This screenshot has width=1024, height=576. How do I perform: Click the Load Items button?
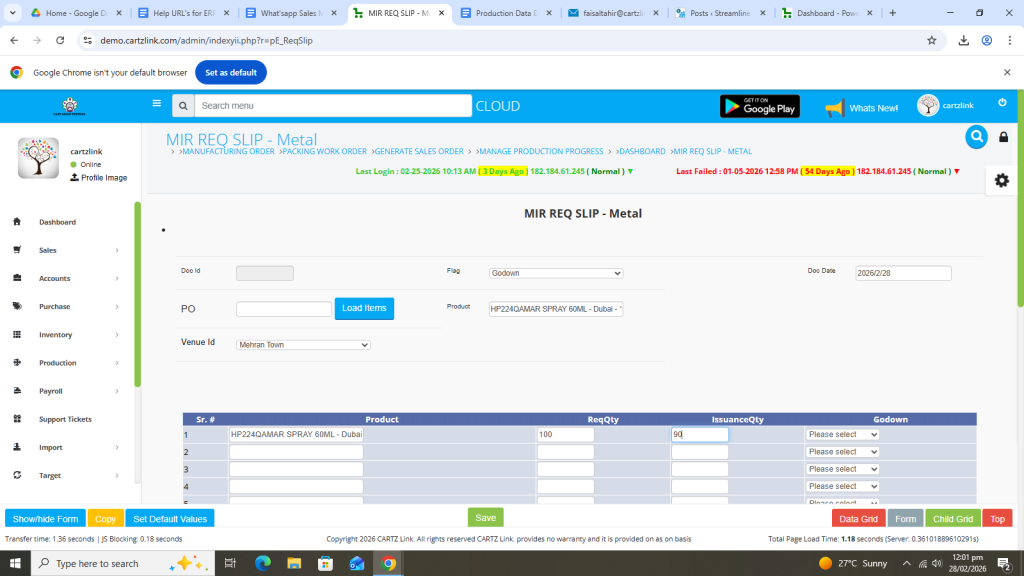[x=364, y=309]
